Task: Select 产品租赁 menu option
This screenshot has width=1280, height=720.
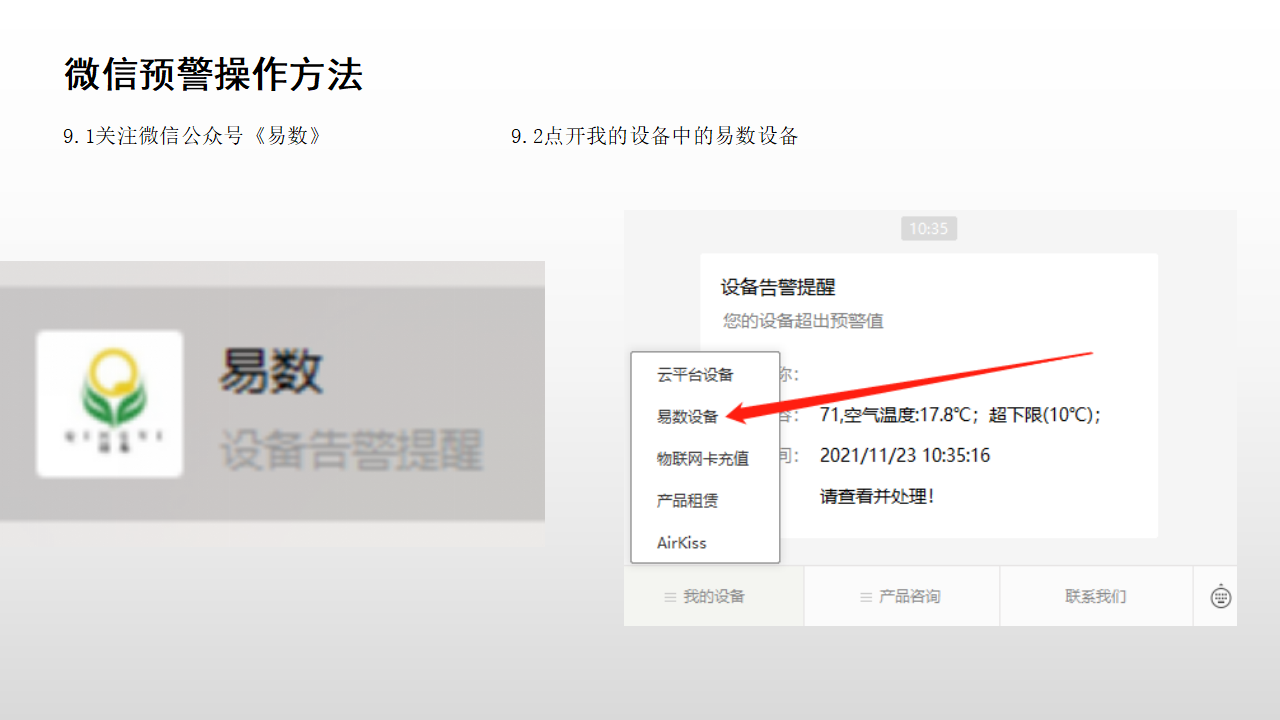Action: pyautogui.click(x=687, y=501)
